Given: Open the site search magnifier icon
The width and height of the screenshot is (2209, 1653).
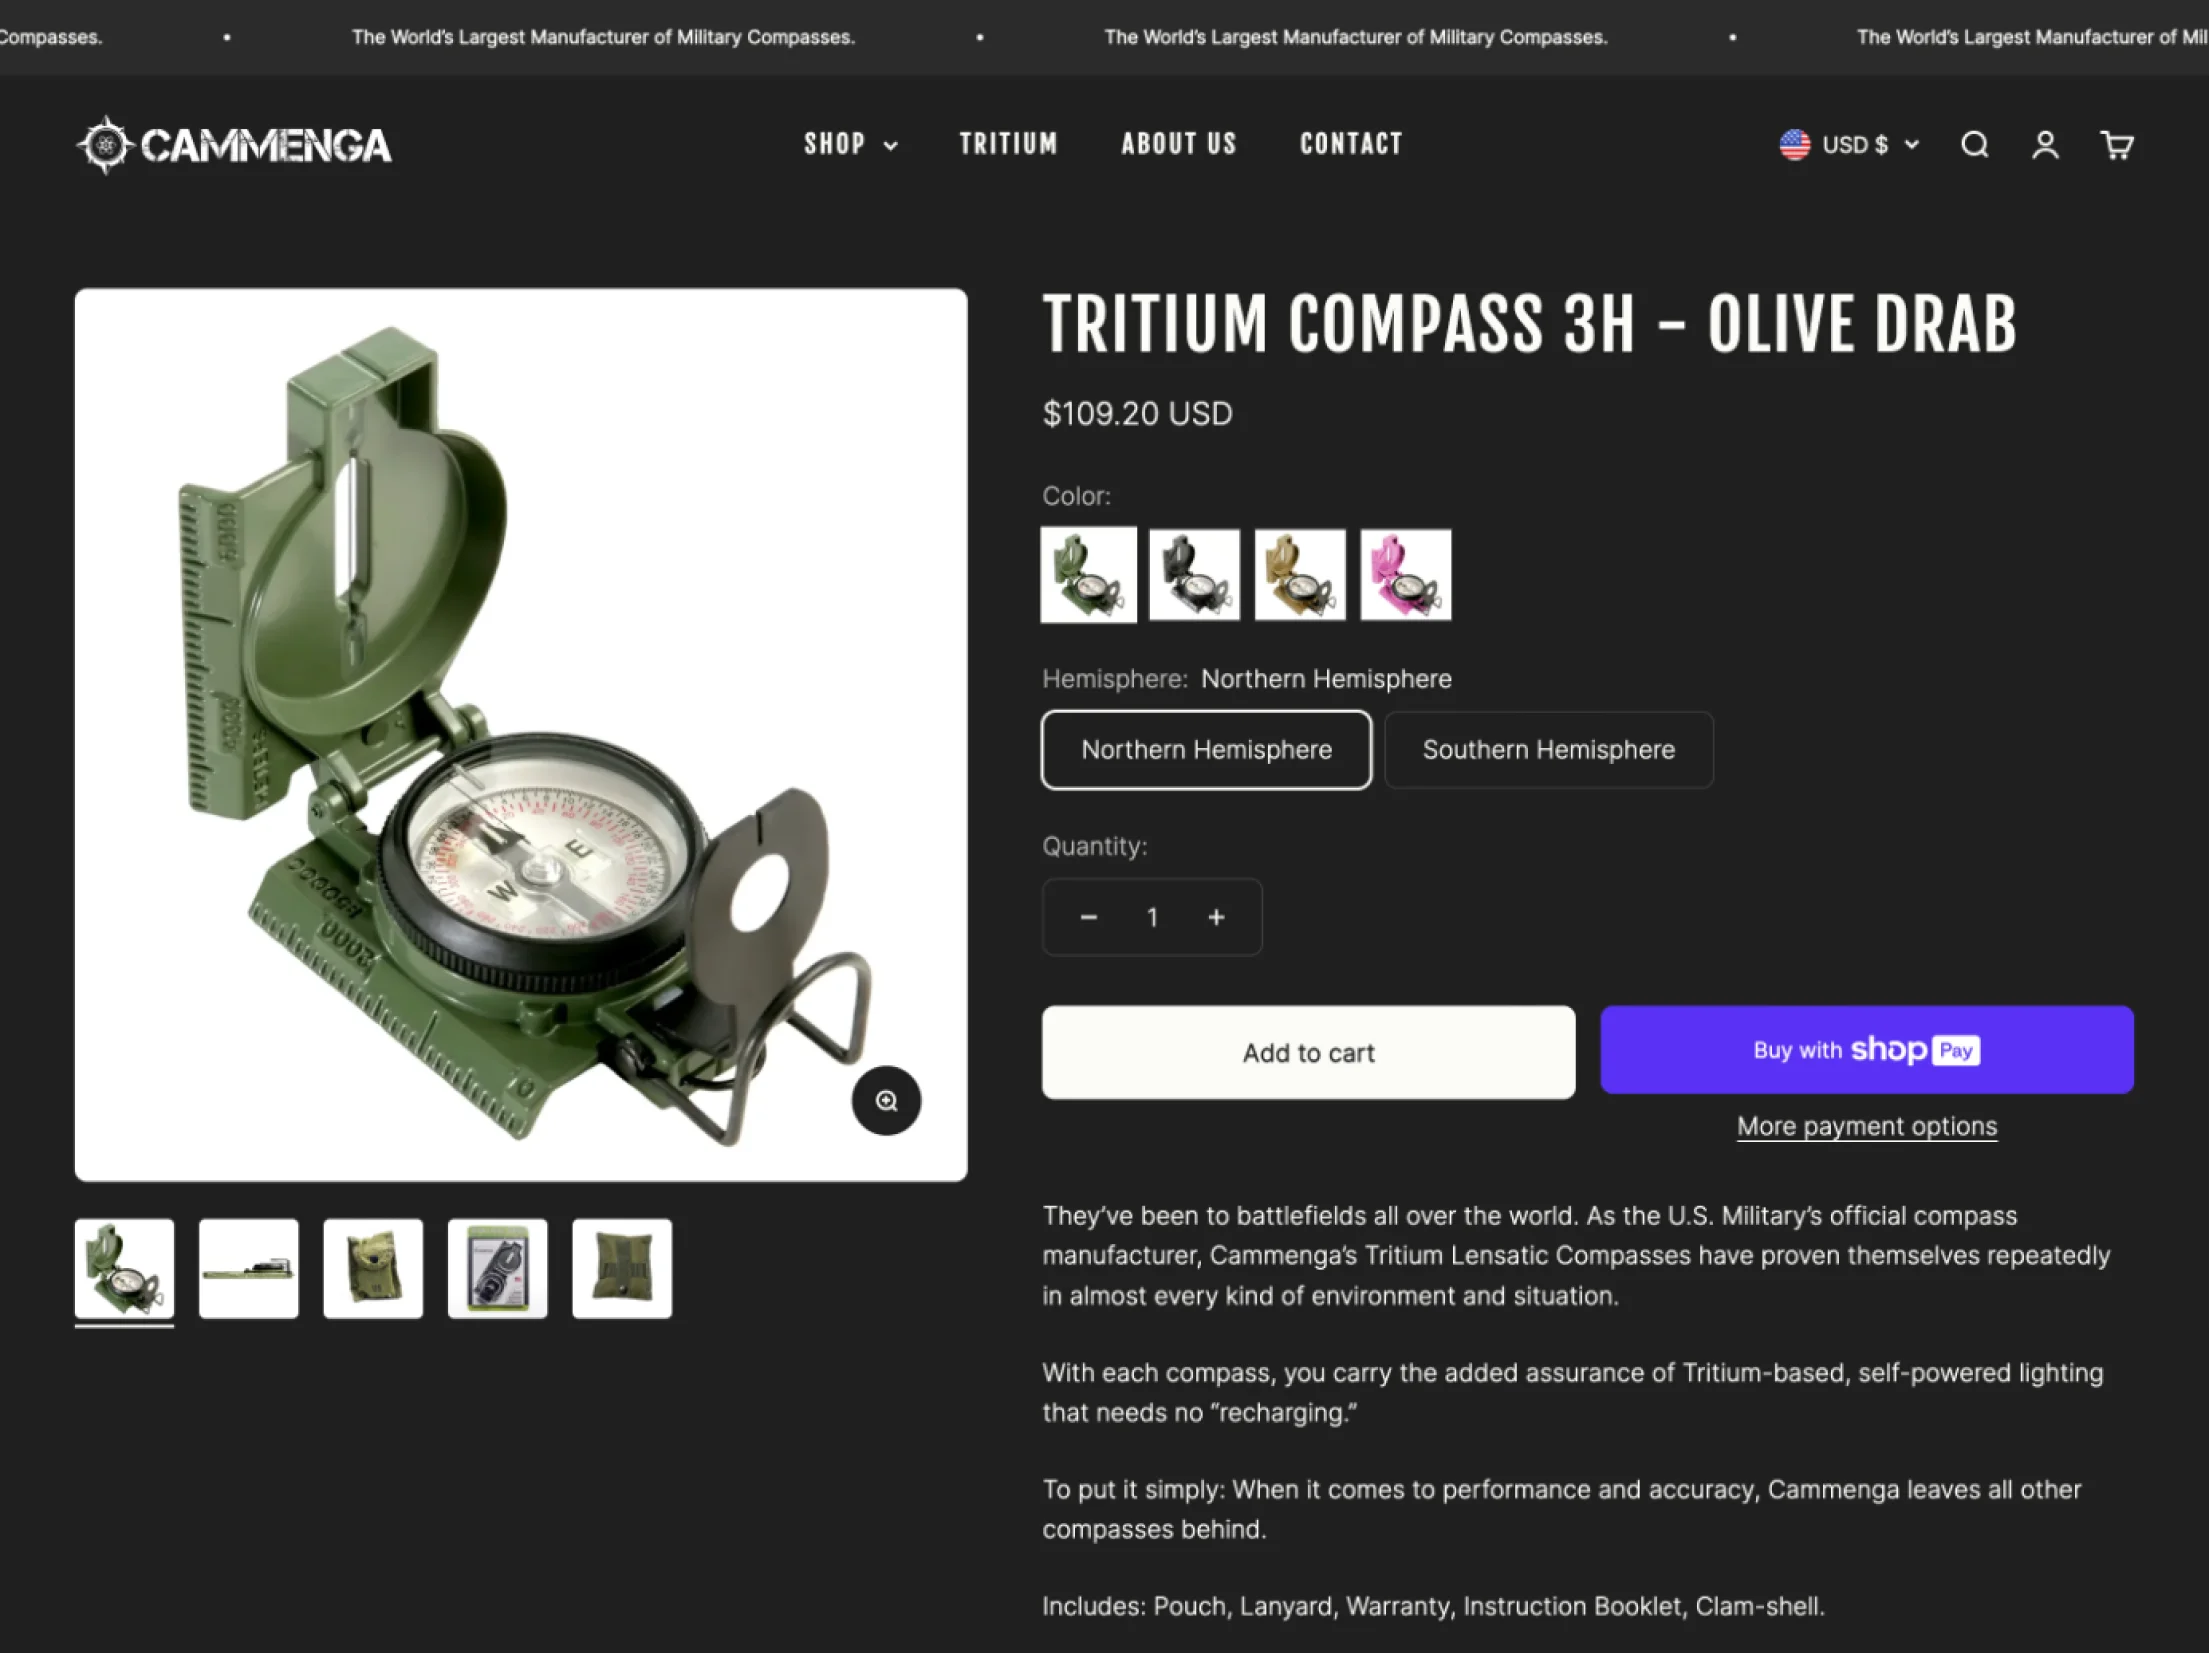Looking at the screenshot, I should click(x=1974, y=145).
